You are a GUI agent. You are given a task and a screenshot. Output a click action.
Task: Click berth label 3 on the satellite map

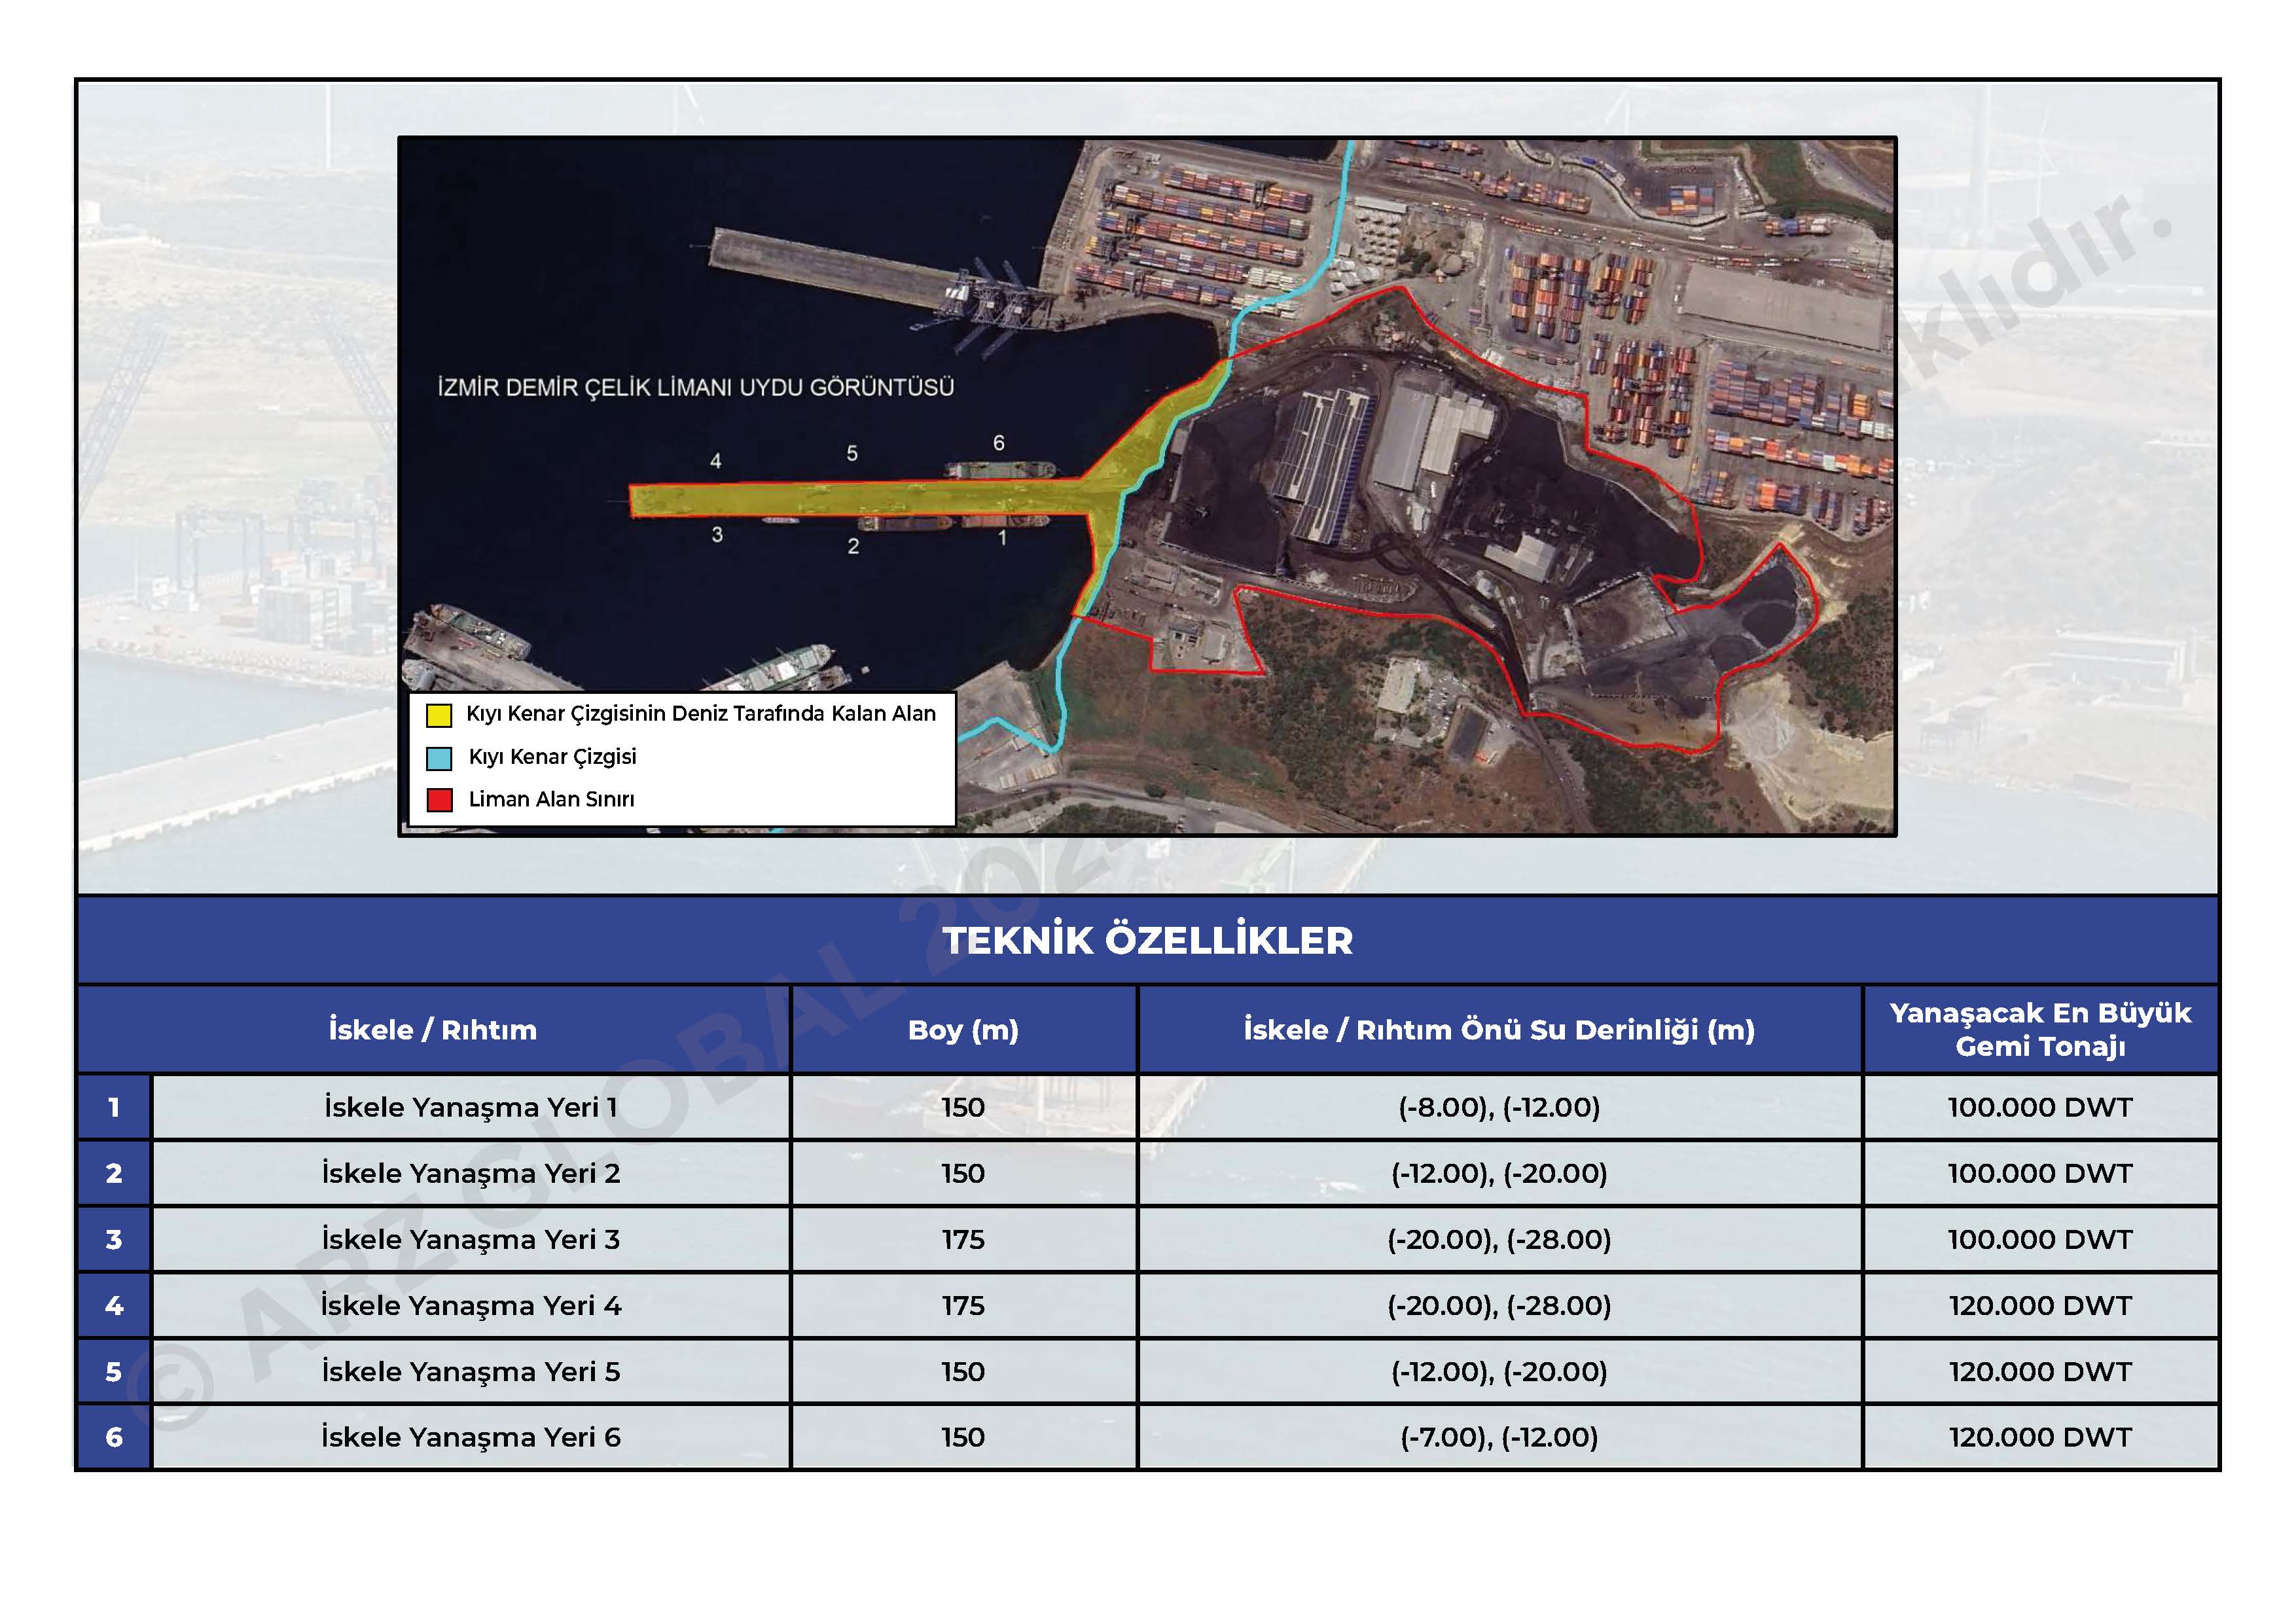click(x=717, y=535)
